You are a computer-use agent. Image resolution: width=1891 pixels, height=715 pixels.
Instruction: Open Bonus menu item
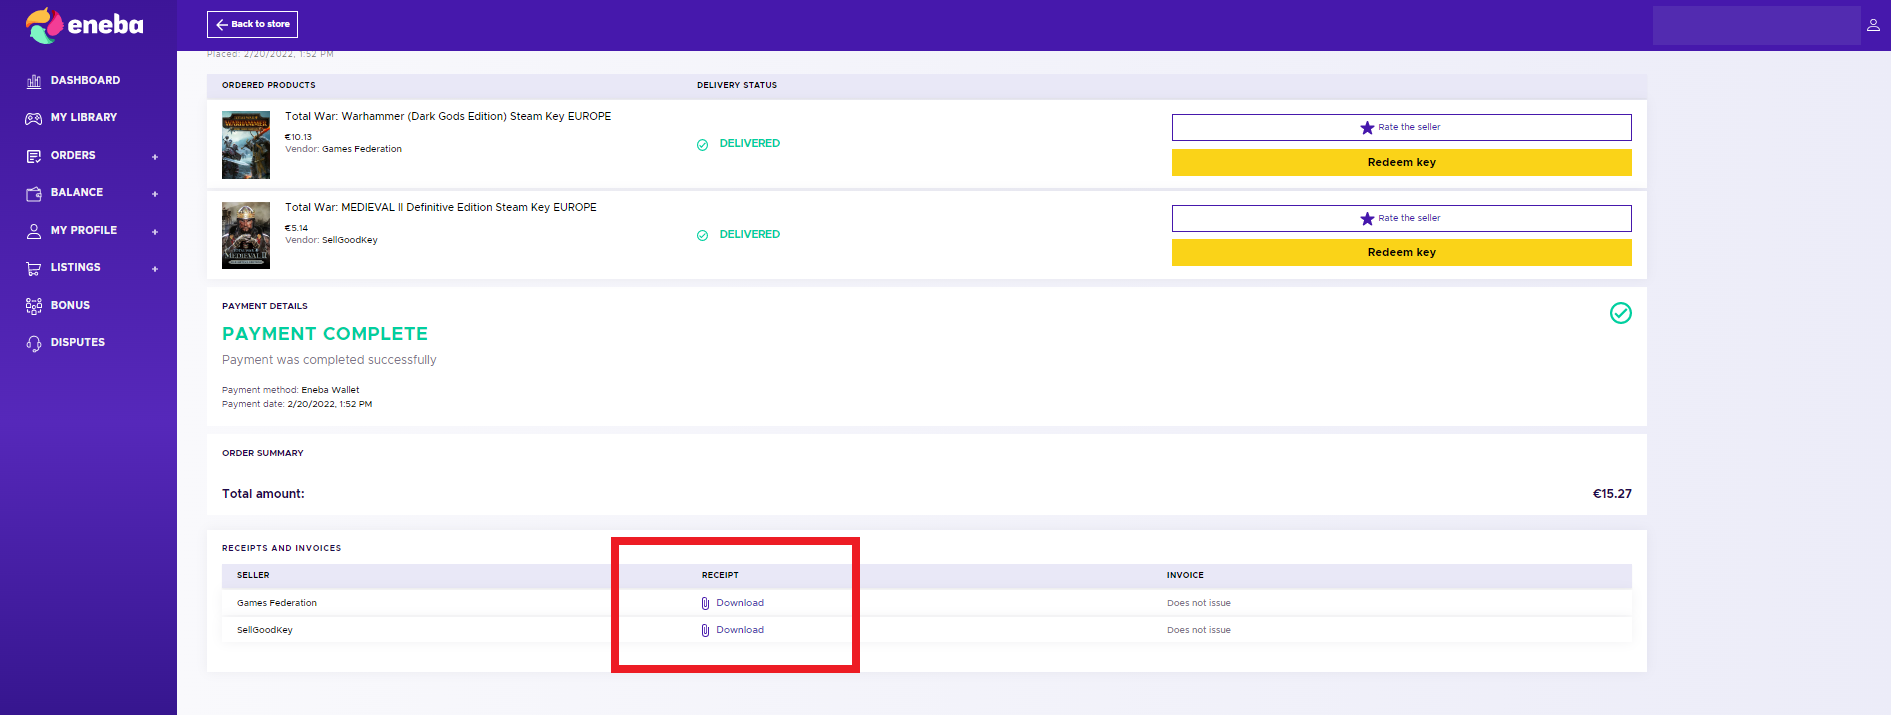pyautogui.click(x=70, y=305)
